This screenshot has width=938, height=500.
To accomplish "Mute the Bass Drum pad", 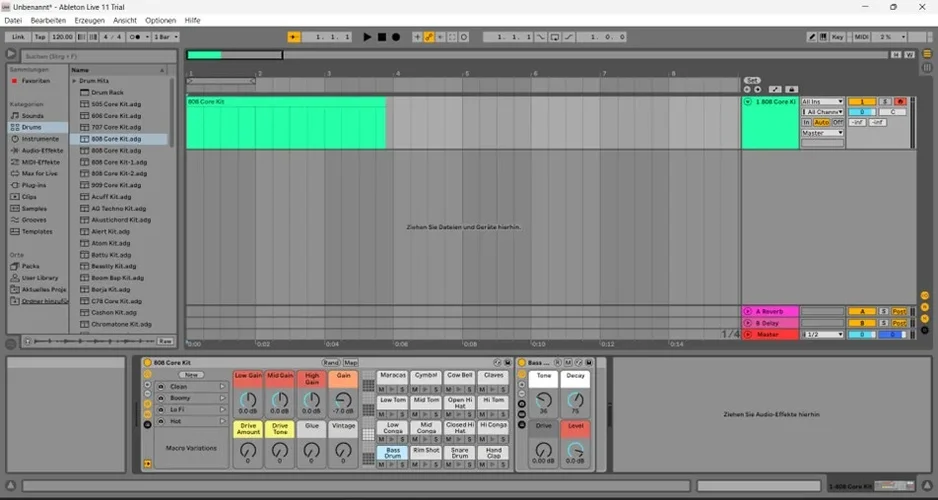I will tap(382, 465).
